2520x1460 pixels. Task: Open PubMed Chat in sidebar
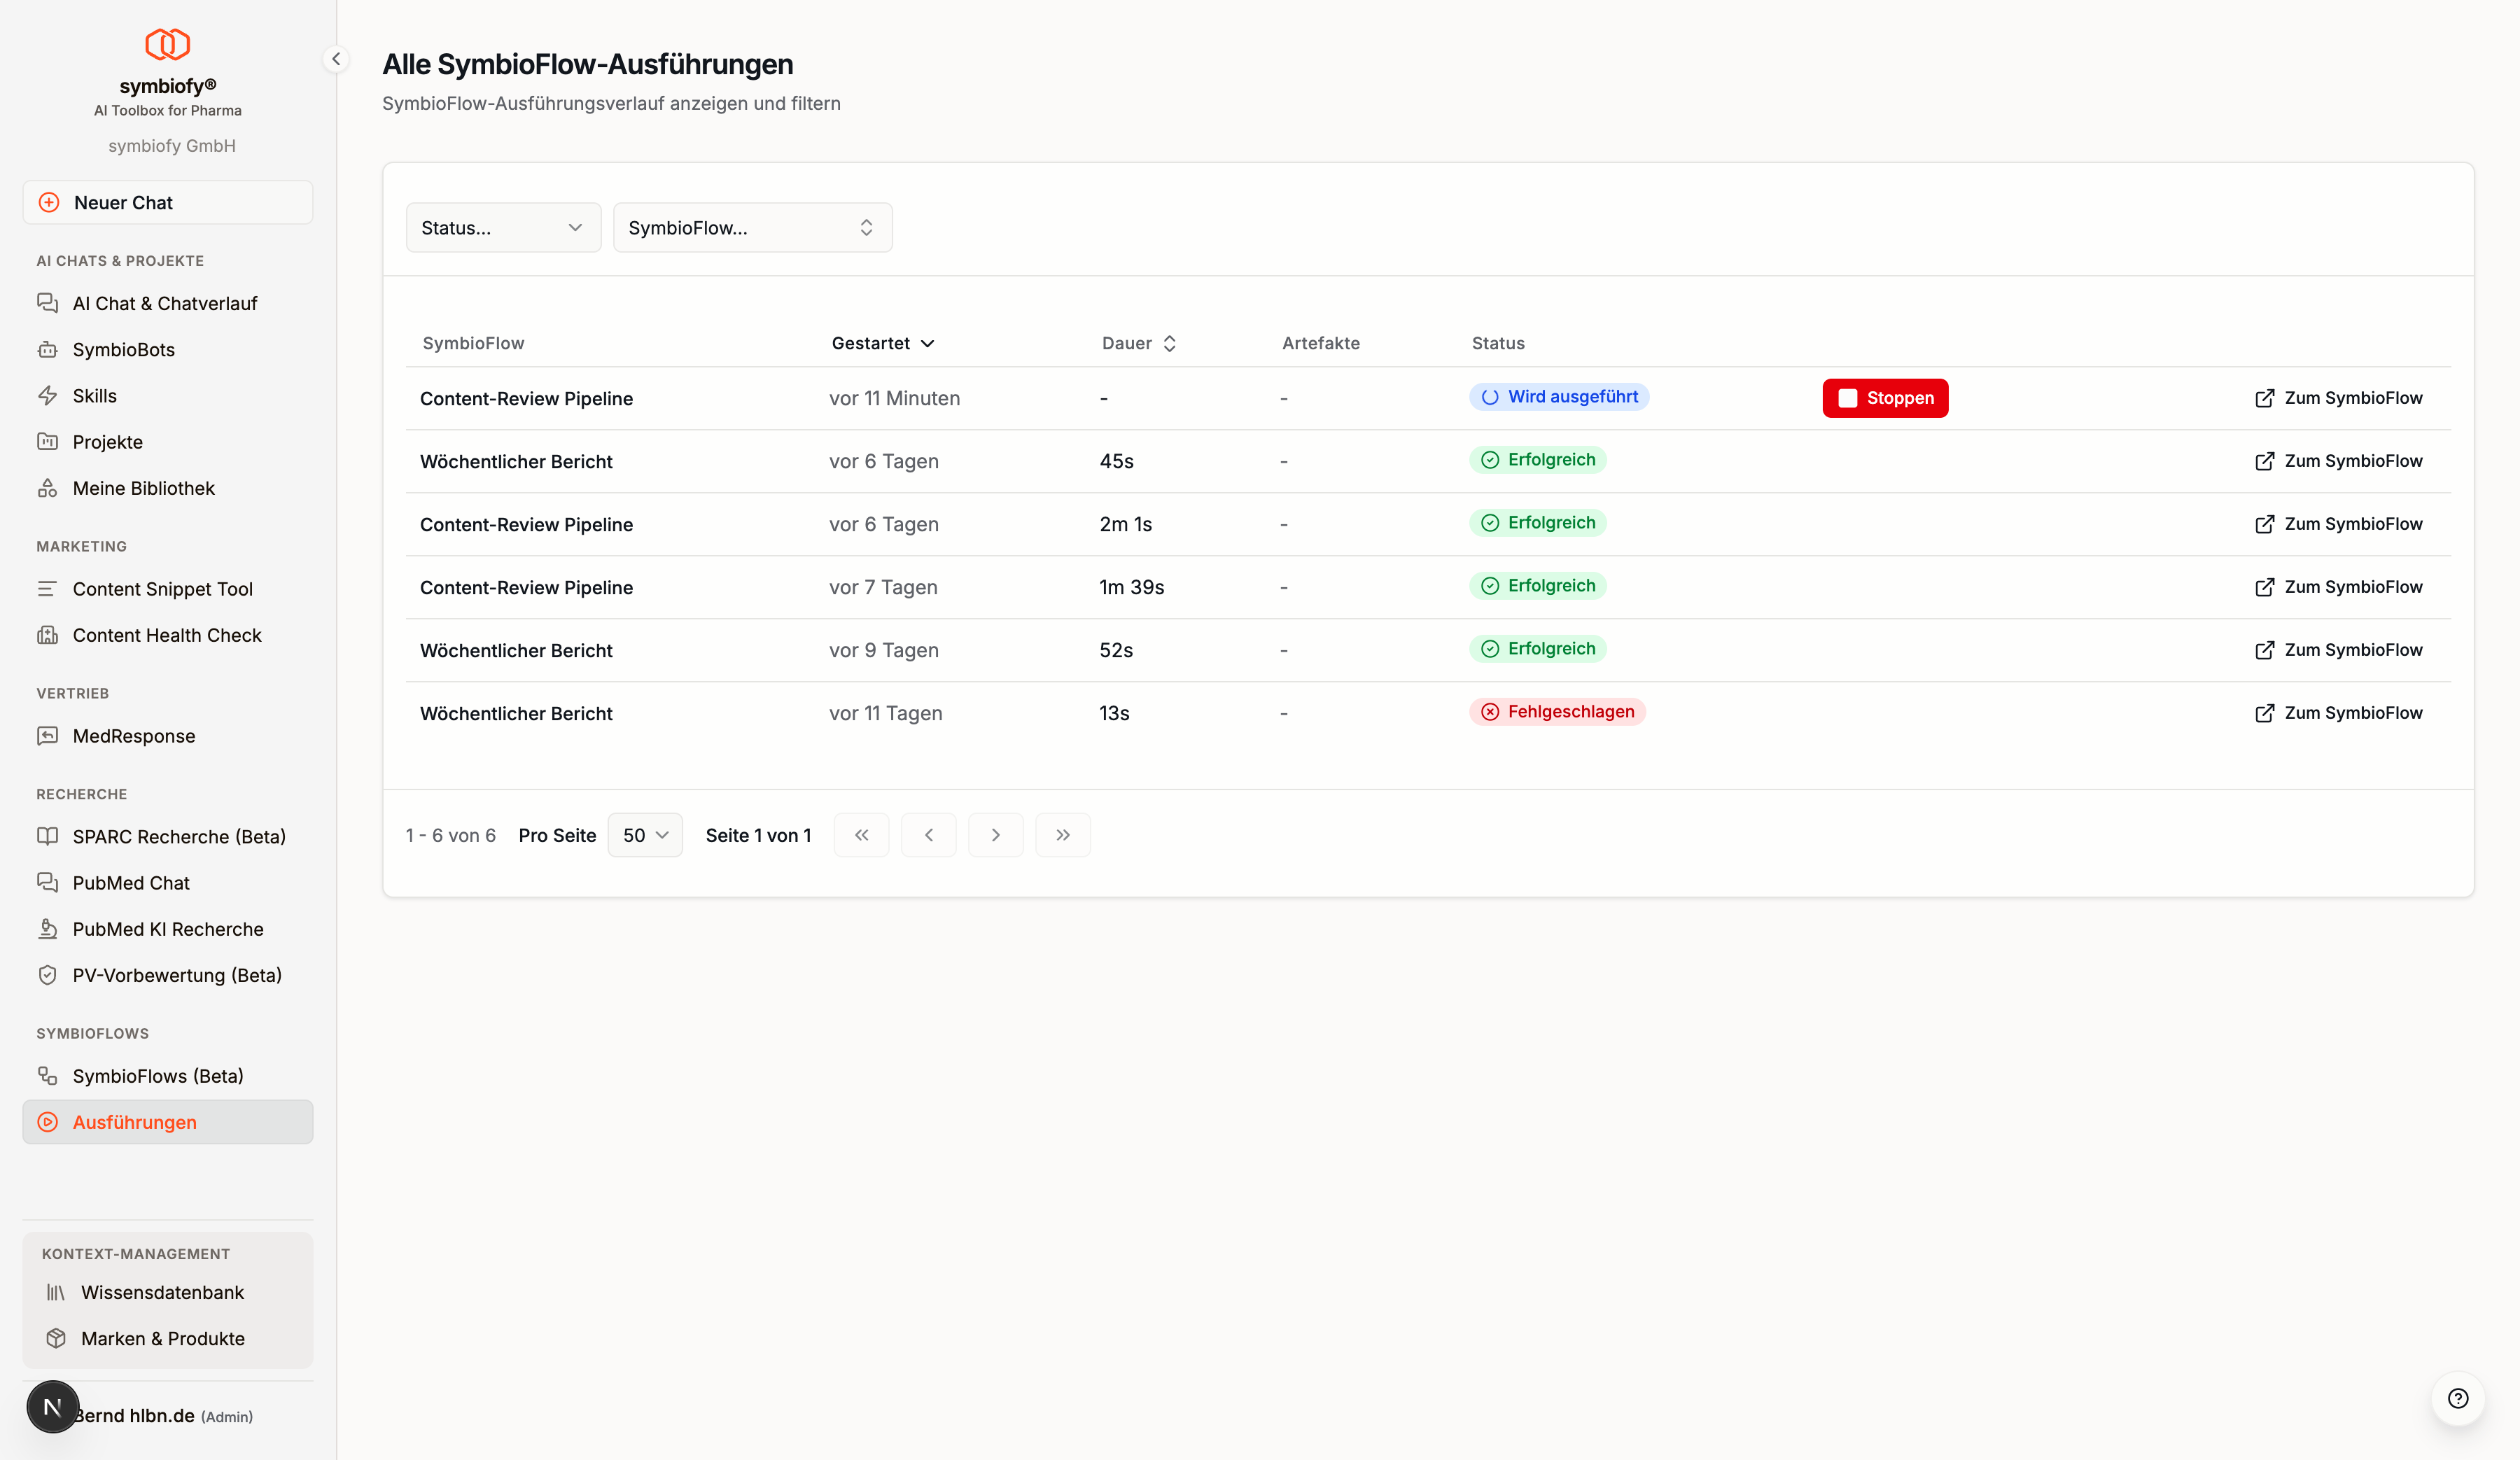[168, 883]
